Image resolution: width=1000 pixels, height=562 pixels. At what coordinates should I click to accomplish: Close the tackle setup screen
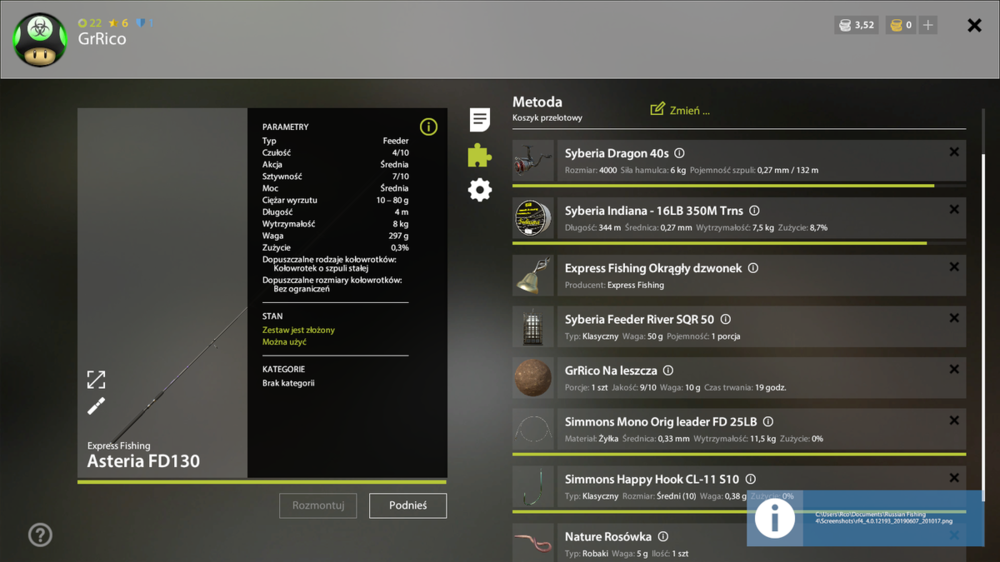click(x=974, y=25)
